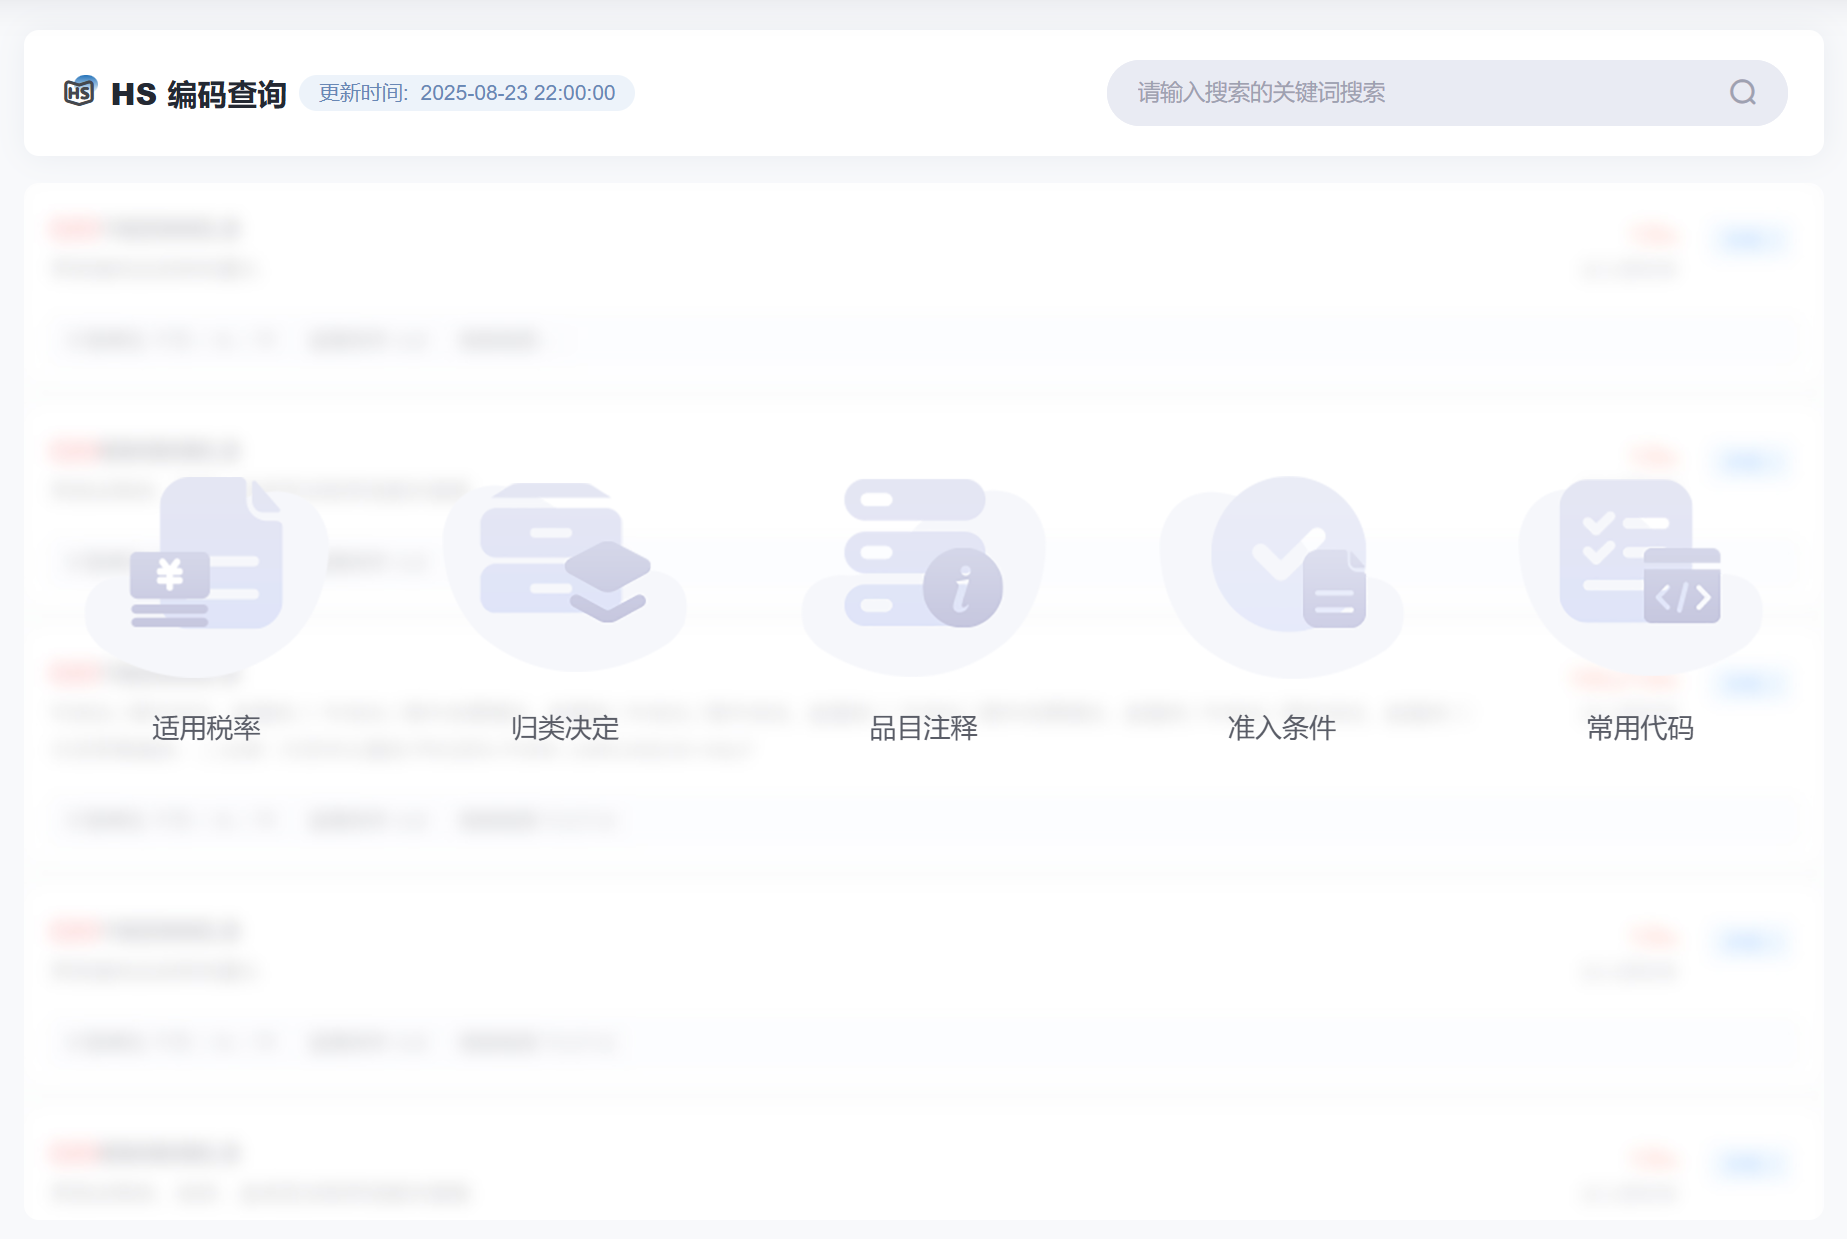Viewport: 1847px width, 1239px height.
Task: Click the blurred blue button in first result row
Action: click(1749, 239)
